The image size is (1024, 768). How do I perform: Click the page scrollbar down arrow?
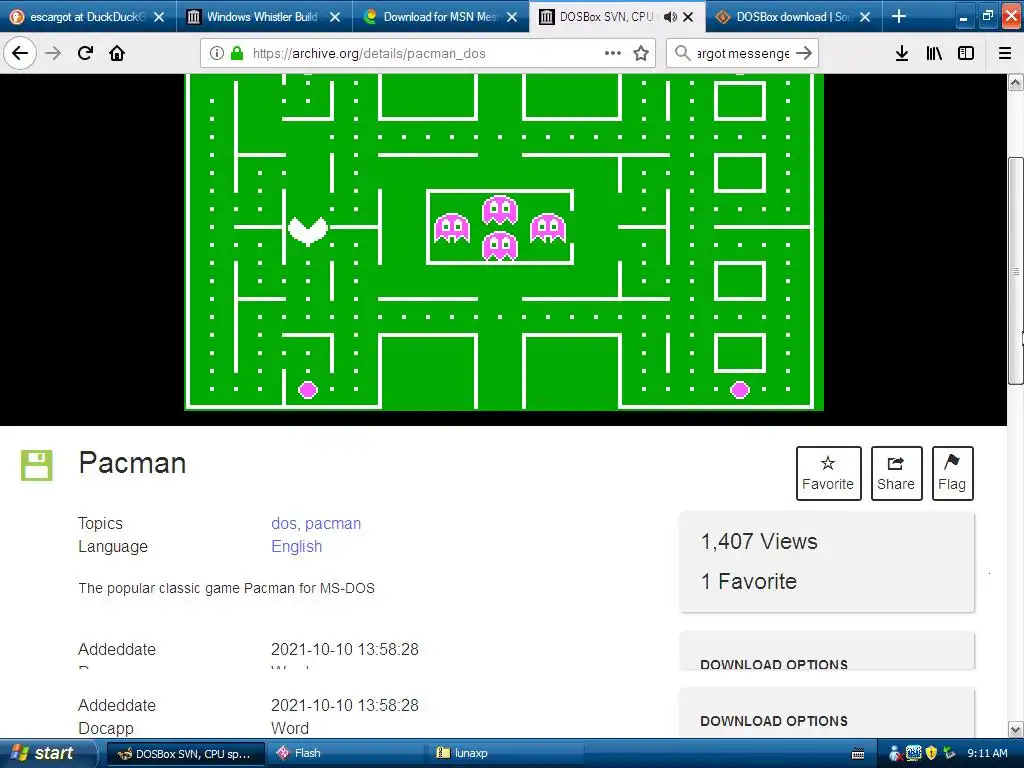coord(1015,729)
